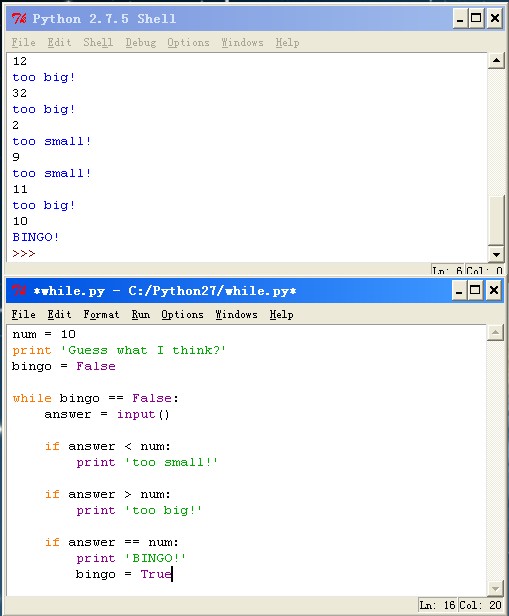Open the Format menu in editor

click(101, 314)
